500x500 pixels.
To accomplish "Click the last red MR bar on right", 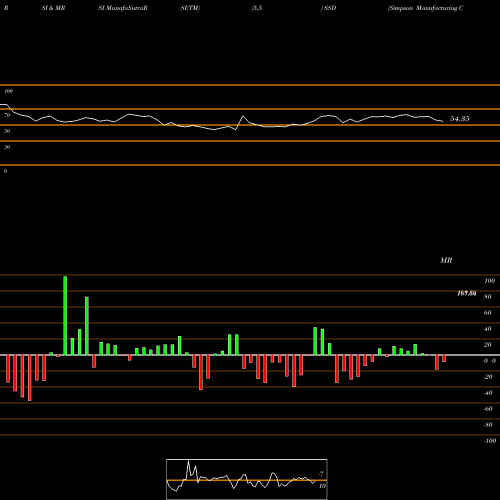I will point(444,358).
